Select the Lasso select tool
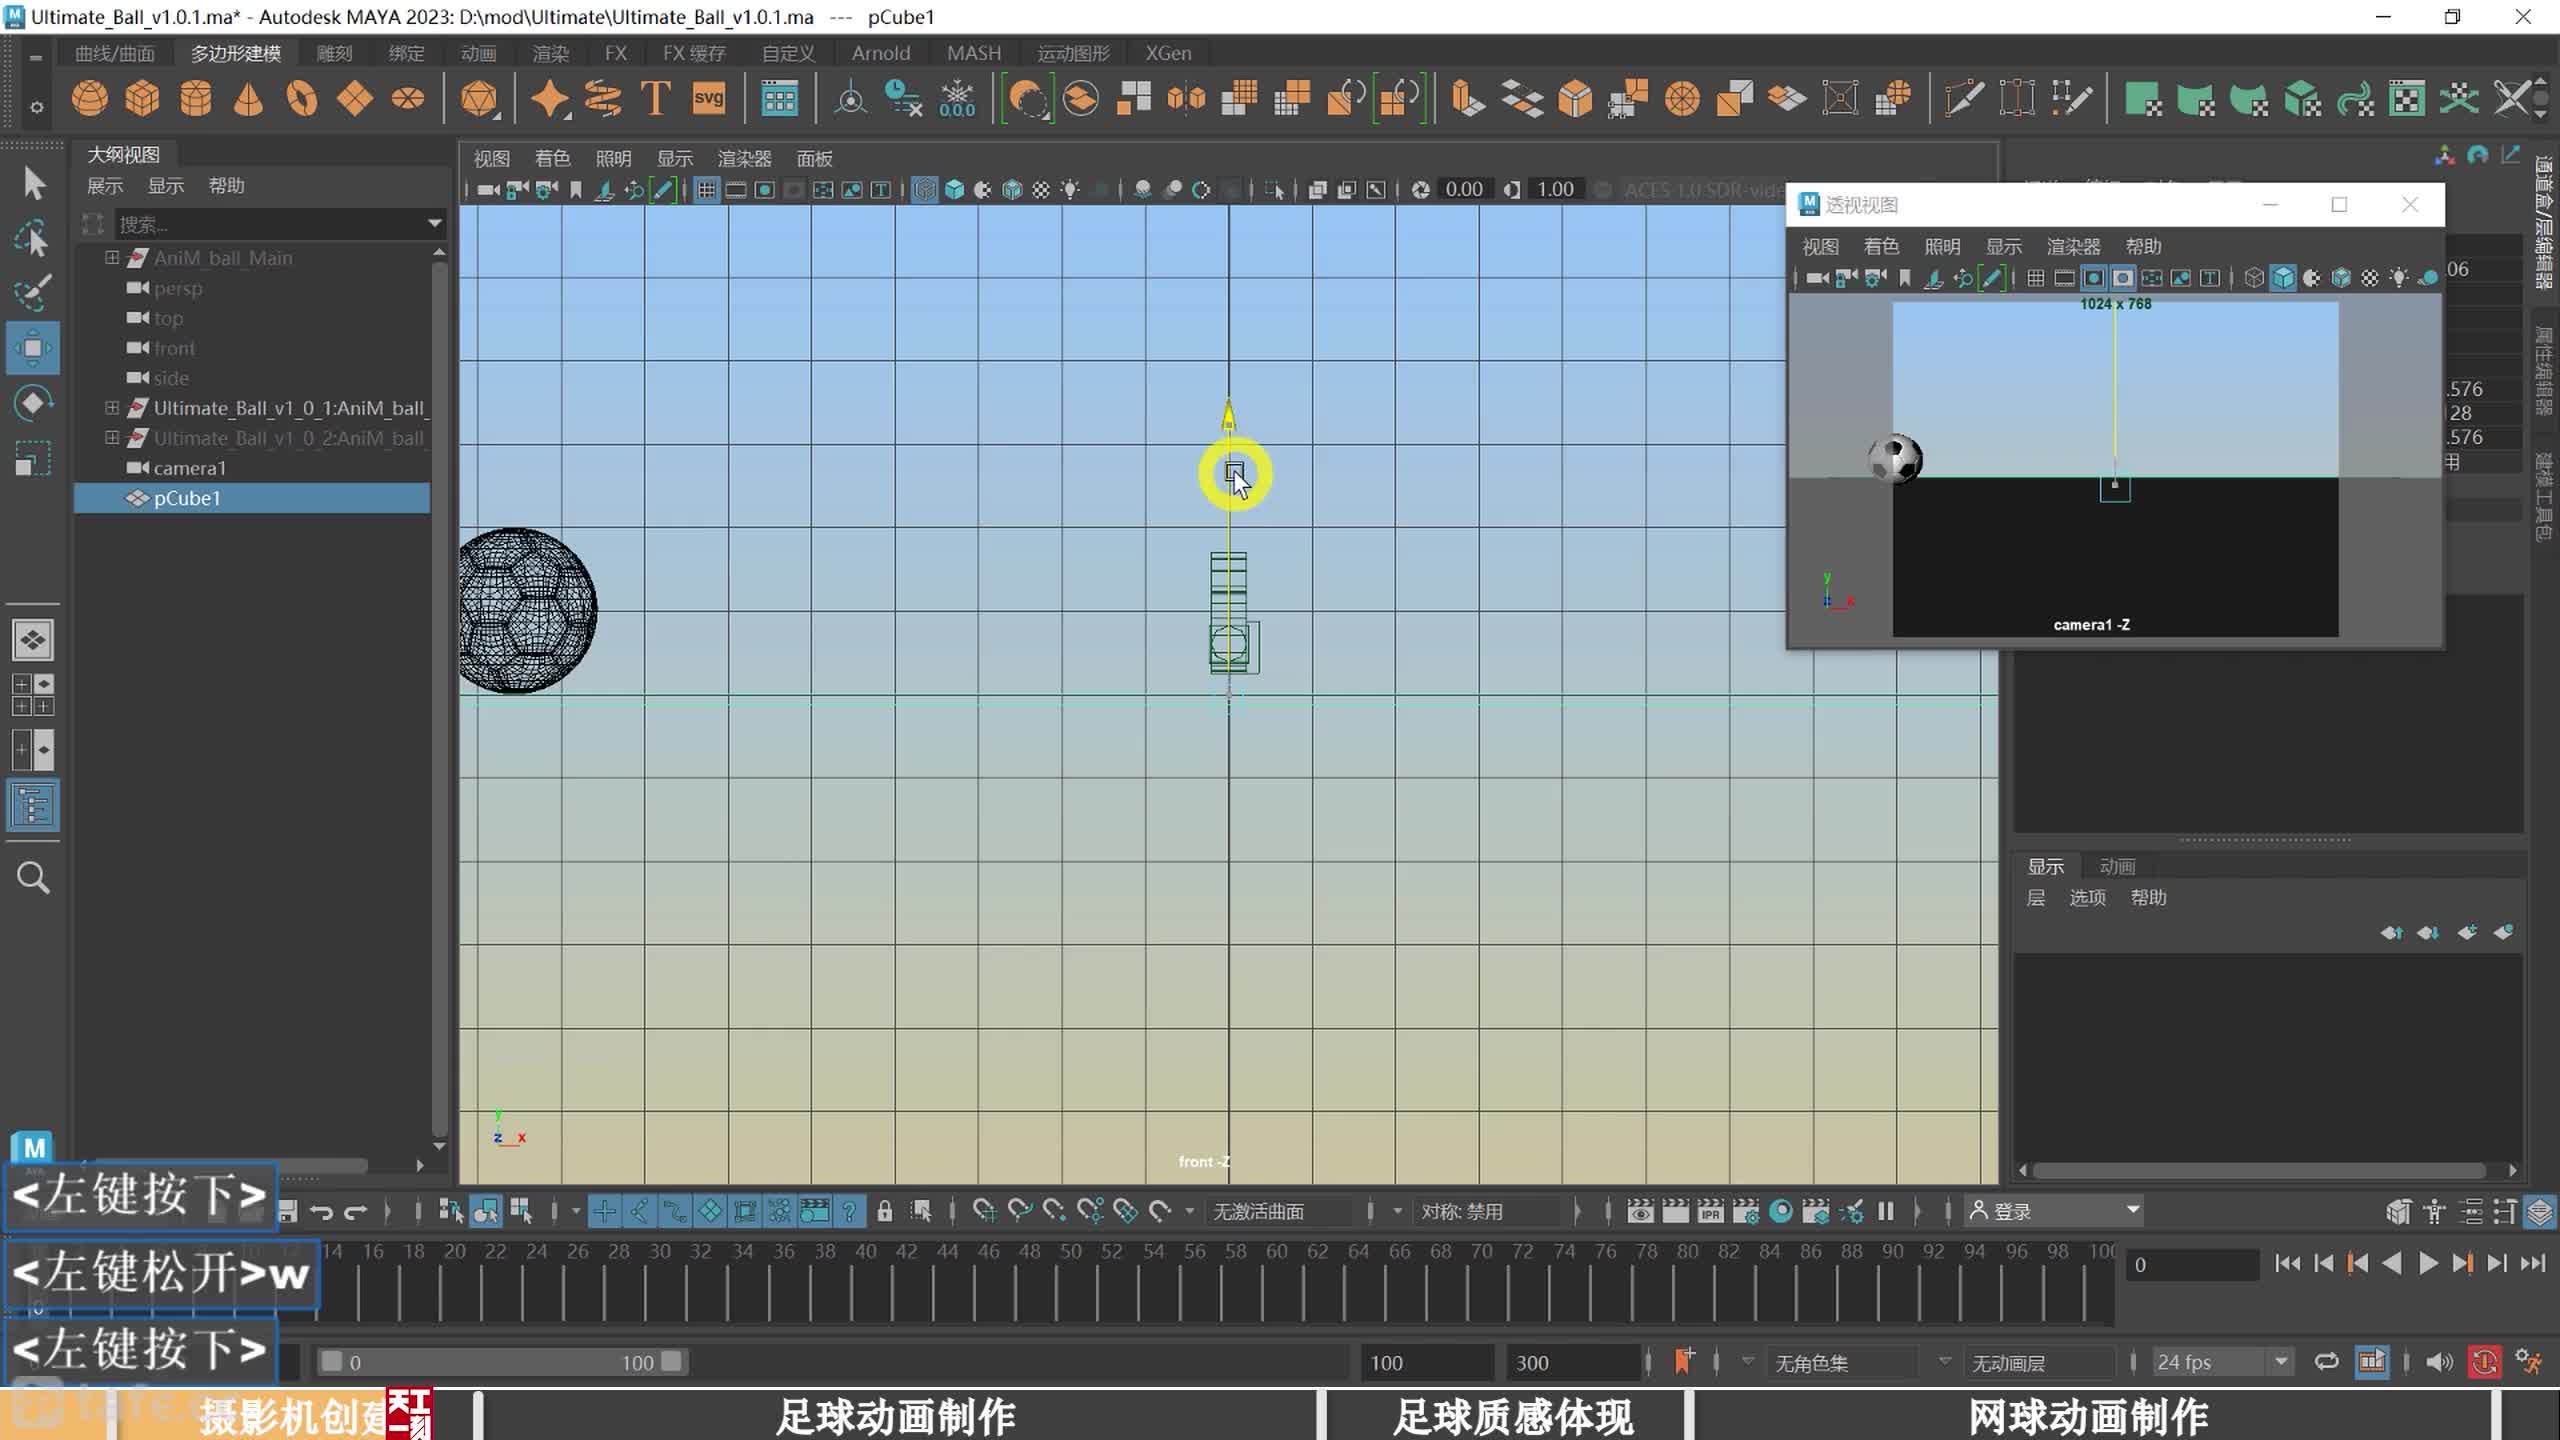 click(33, 239)
